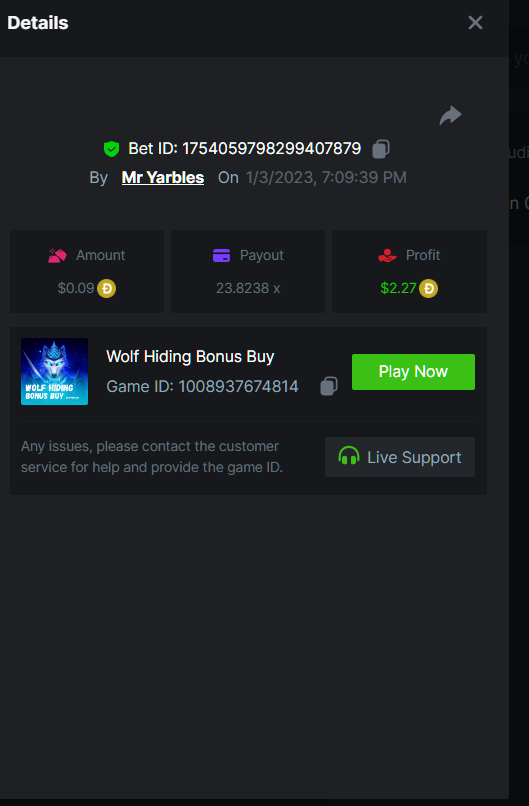Open the Wolf Hiding Bonus Buy thumbnail

pyautogui.click(x=54, y=372)
